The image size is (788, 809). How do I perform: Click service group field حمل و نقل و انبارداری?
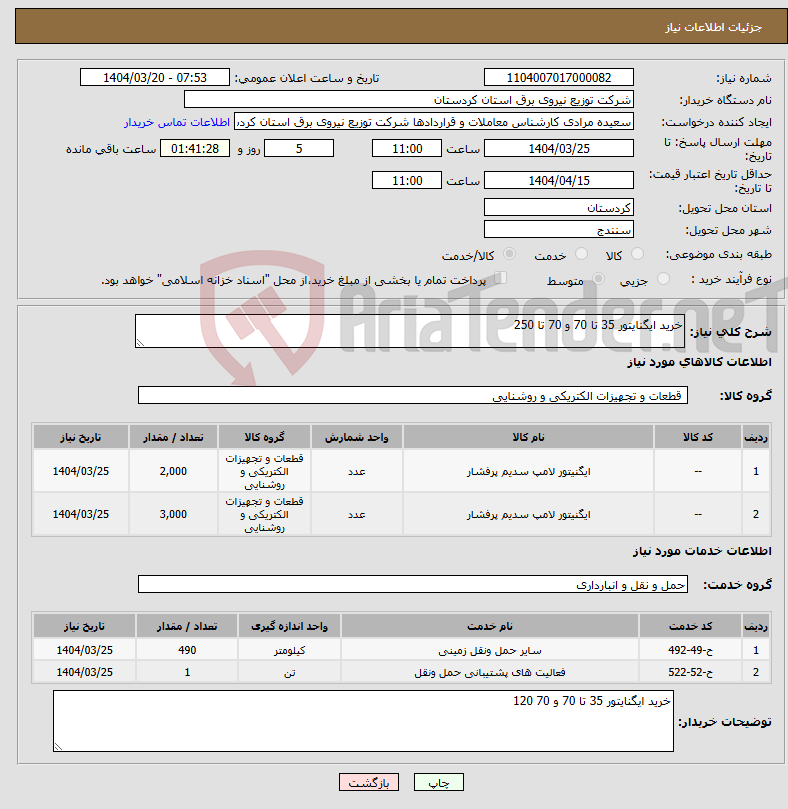pos(413,584)
